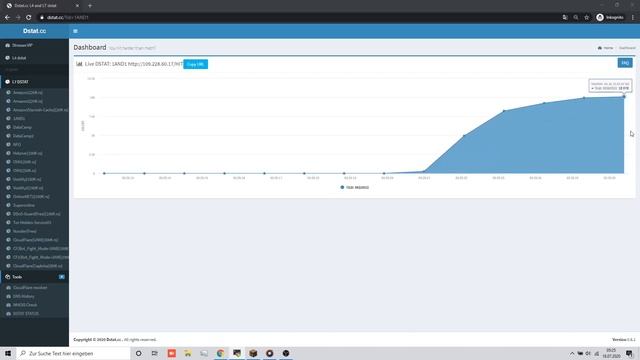Select the Superonline server entry

24,205
